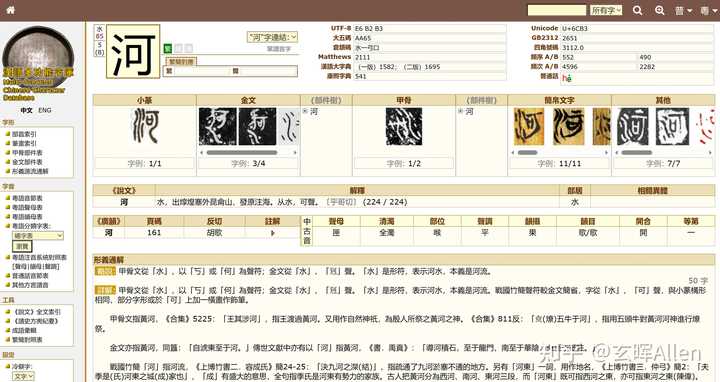Open 粵語音節表 in the sidebar
The height and width of the screenshot is (382, 720).
pos(27,198)
